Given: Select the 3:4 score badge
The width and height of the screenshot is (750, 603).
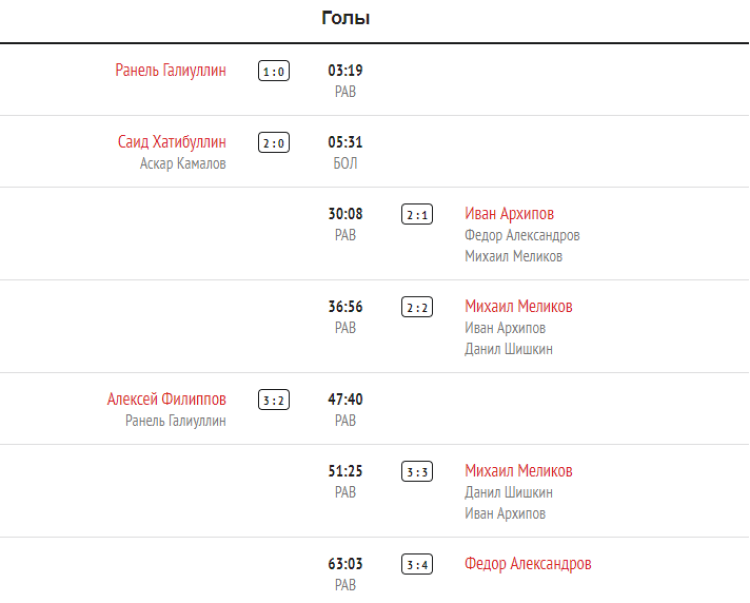Looking at the screenshot, I should [417, 565].
